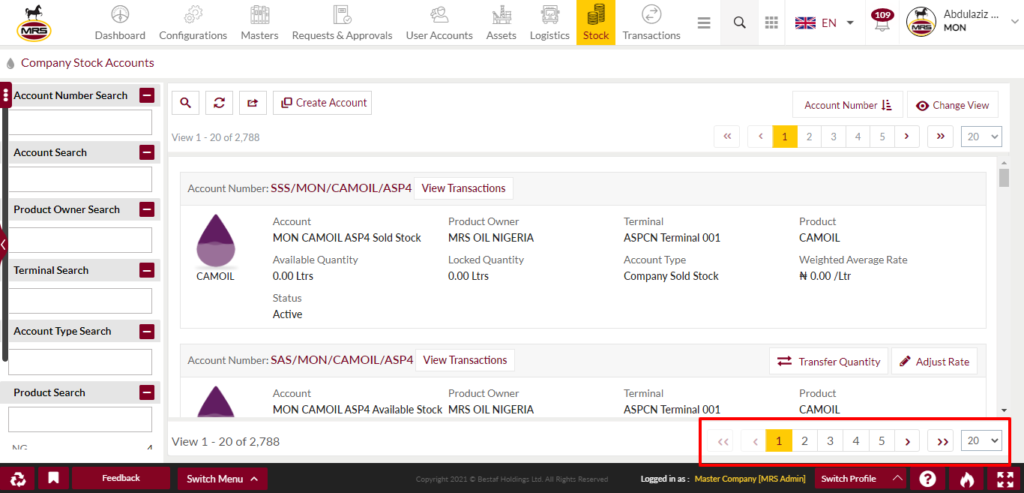The image size is (1024, 493).
Task: Click the sidebar three-dot handle icon
Action: pos(6,95)
